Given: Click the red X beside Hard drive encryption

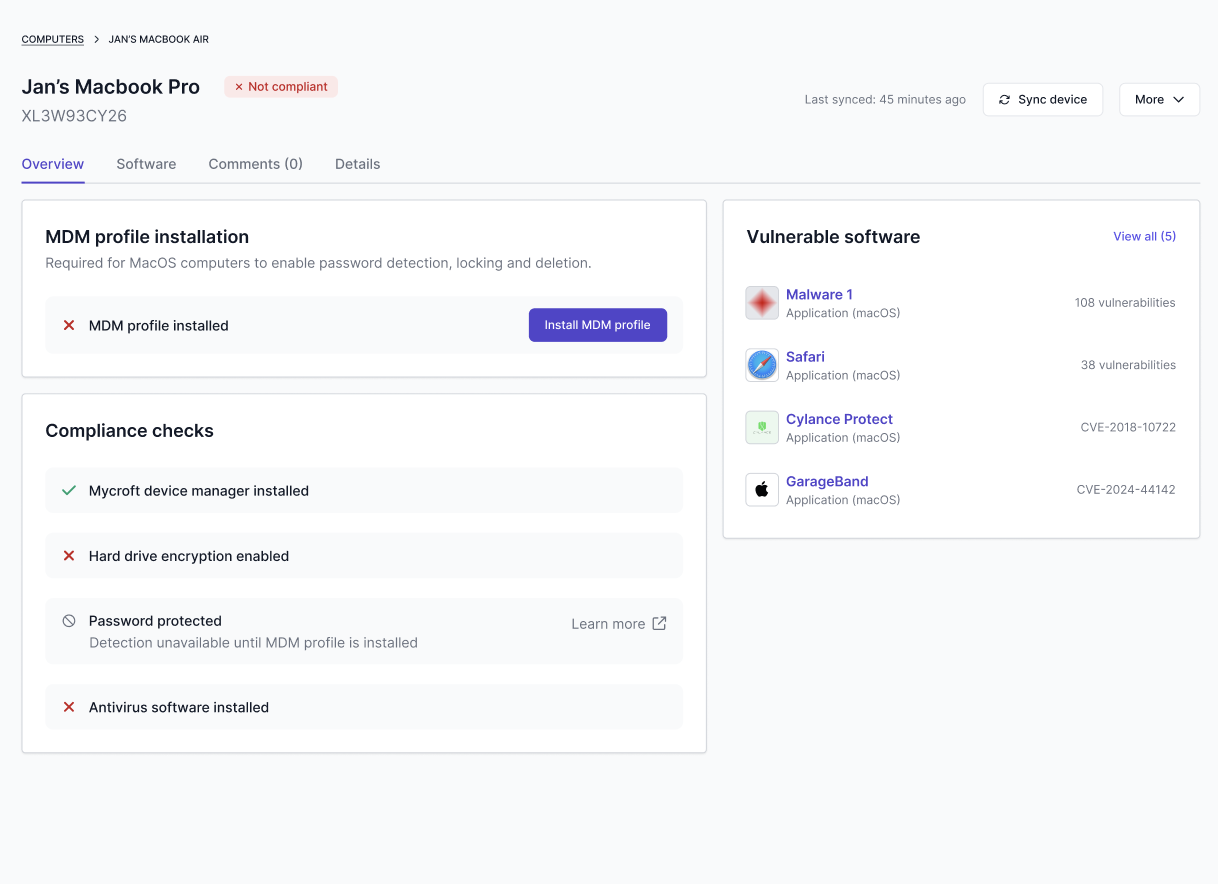Looking at the screenshot, I should click(x=69, y=556).
